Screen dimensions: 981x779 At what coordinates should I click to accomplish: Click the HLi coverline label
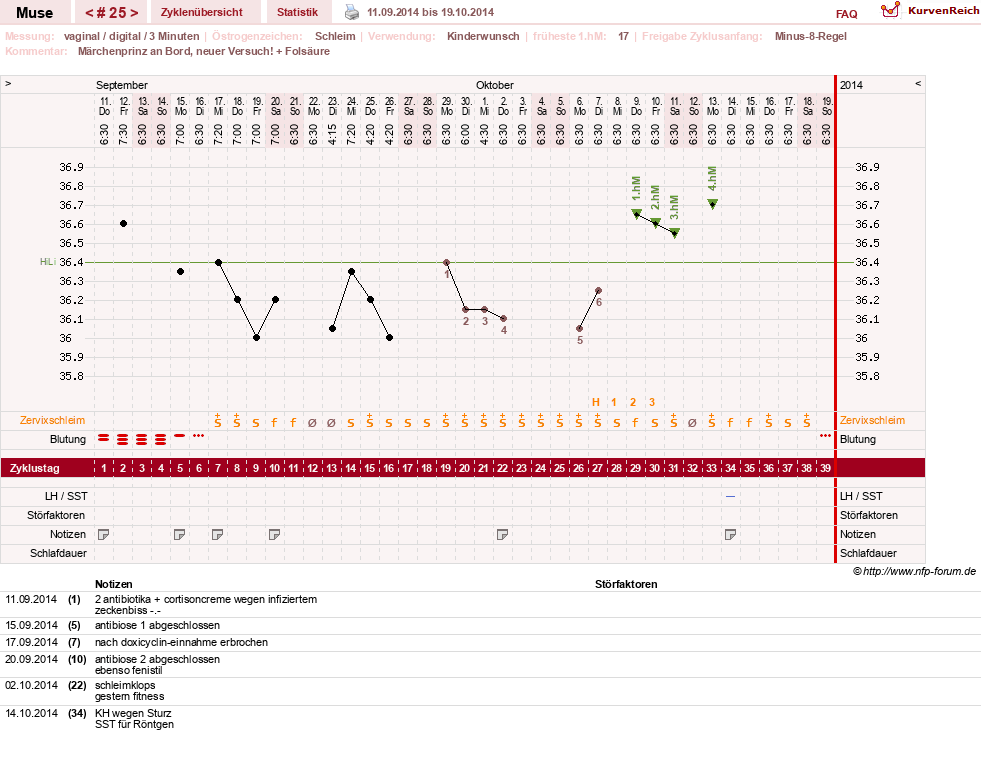pyautogui.click(x=48, y=262)
